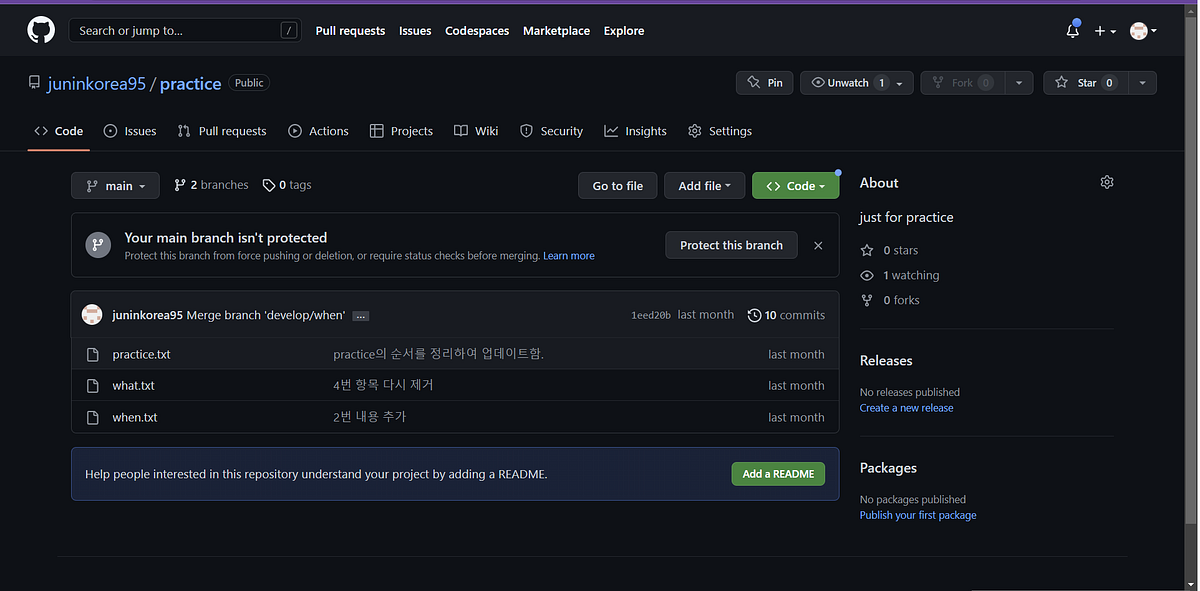This screenshot has width=1200, height=591.
Task: Click Protect this branch button
Action: (731, 245)
